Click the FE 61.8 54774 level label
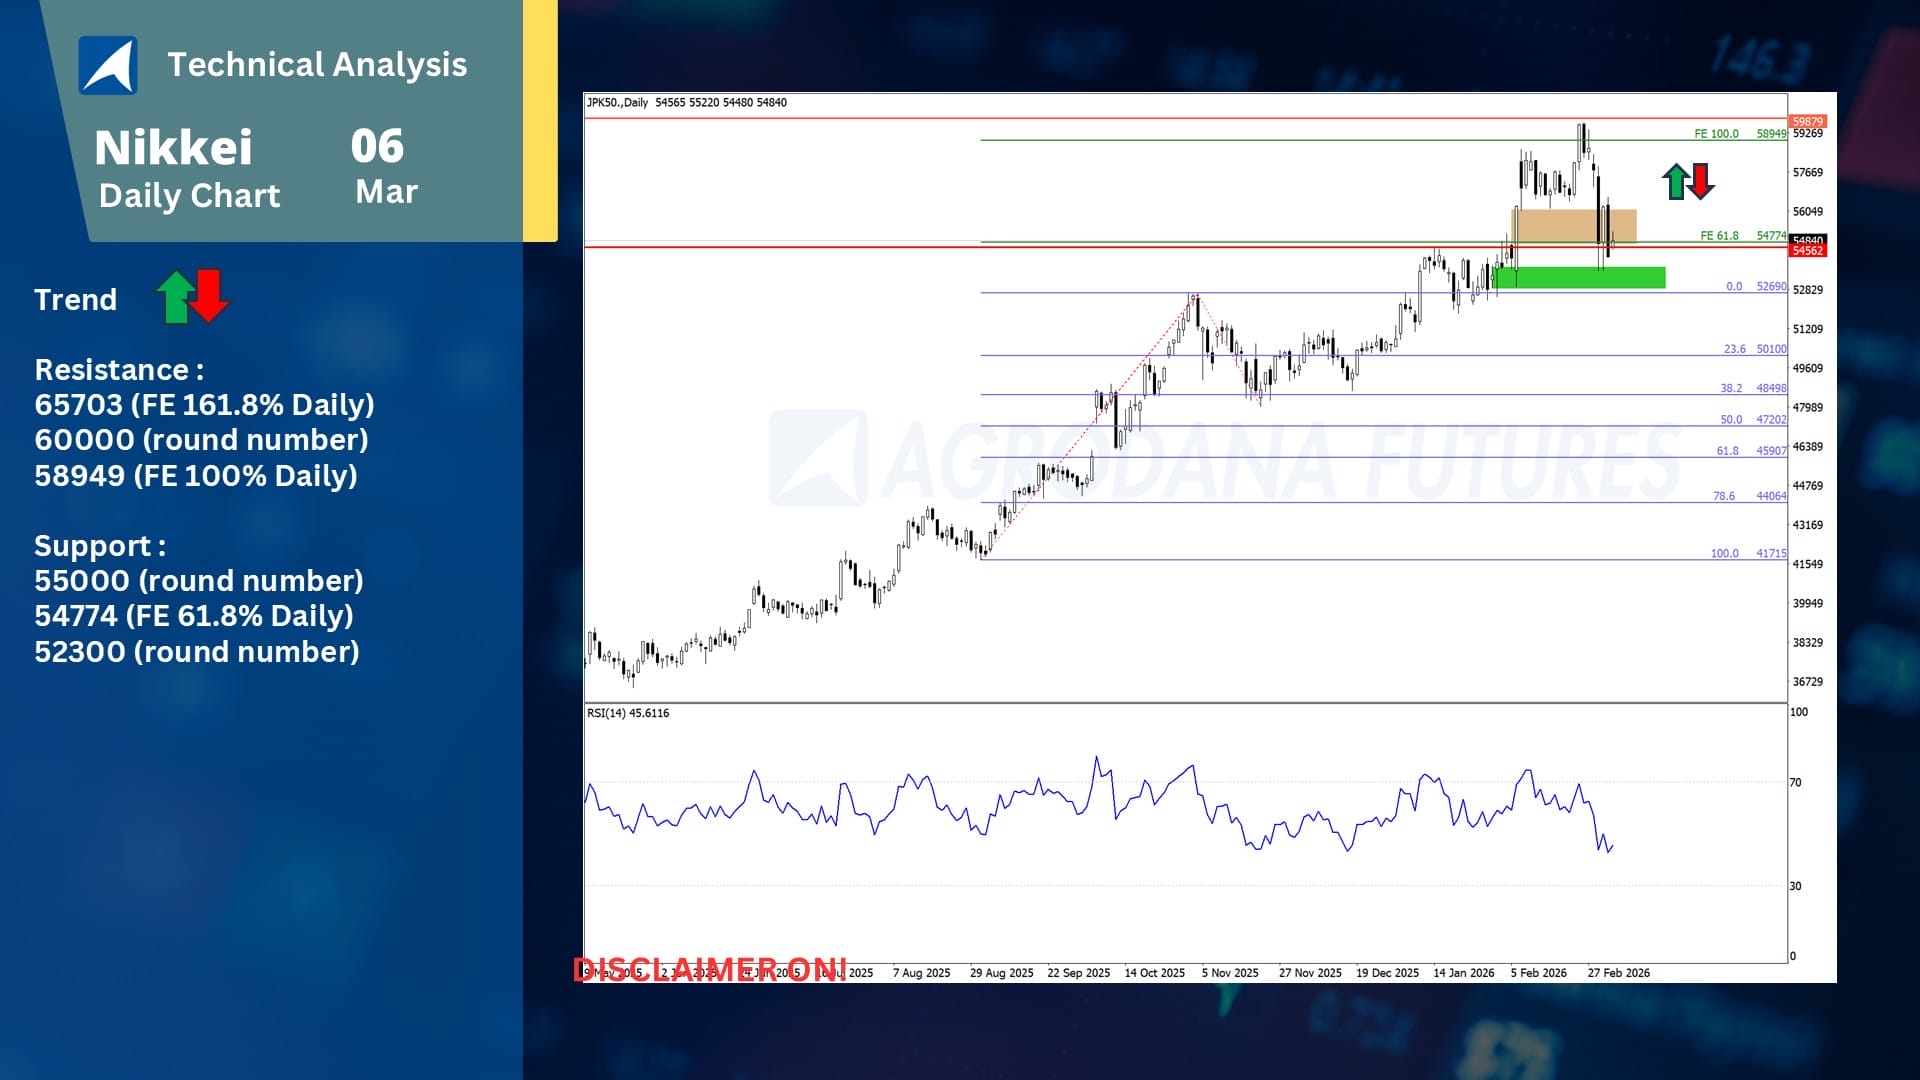Screen dimensions: 1920x1080 pos(1742,236)
